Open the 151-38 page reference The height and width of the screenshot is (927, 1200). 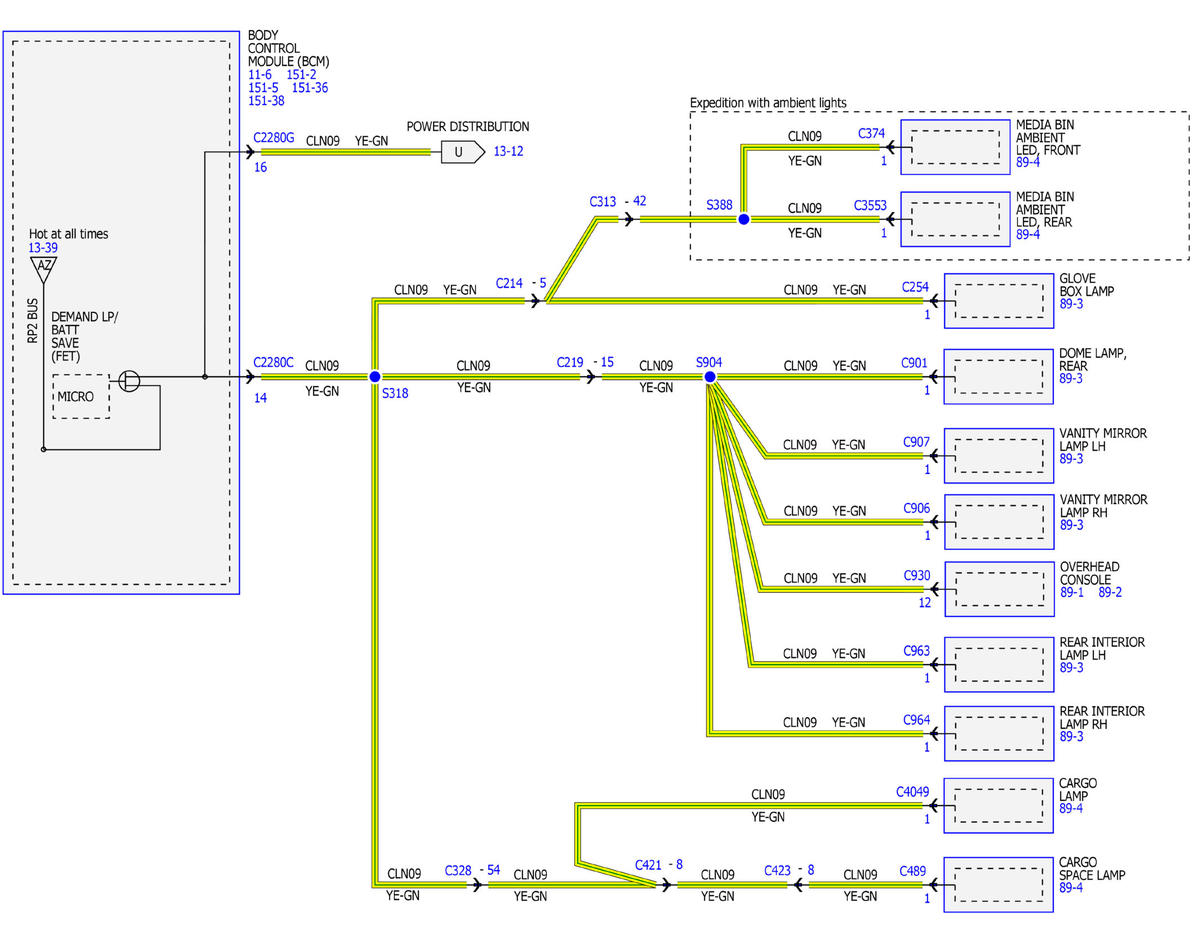click(267, 100)
